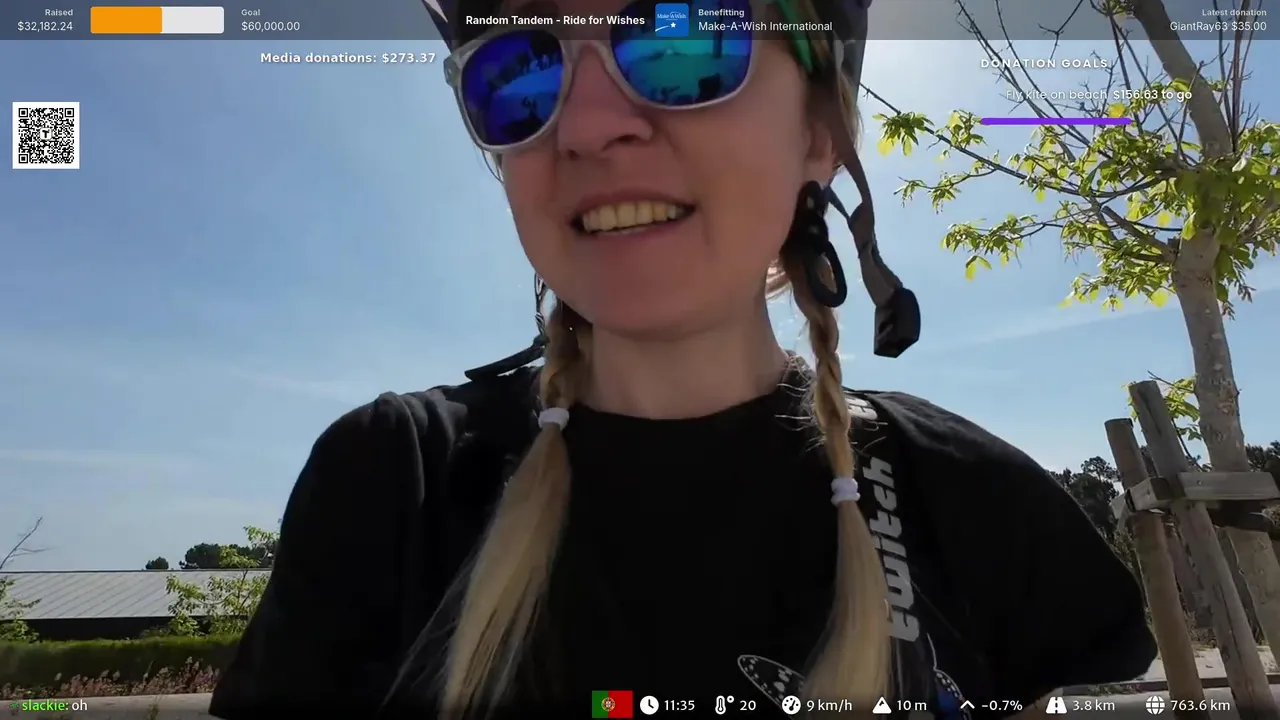Click the time value 11:35
This screenshot has height=720, width=1280.
coord(679,705)
